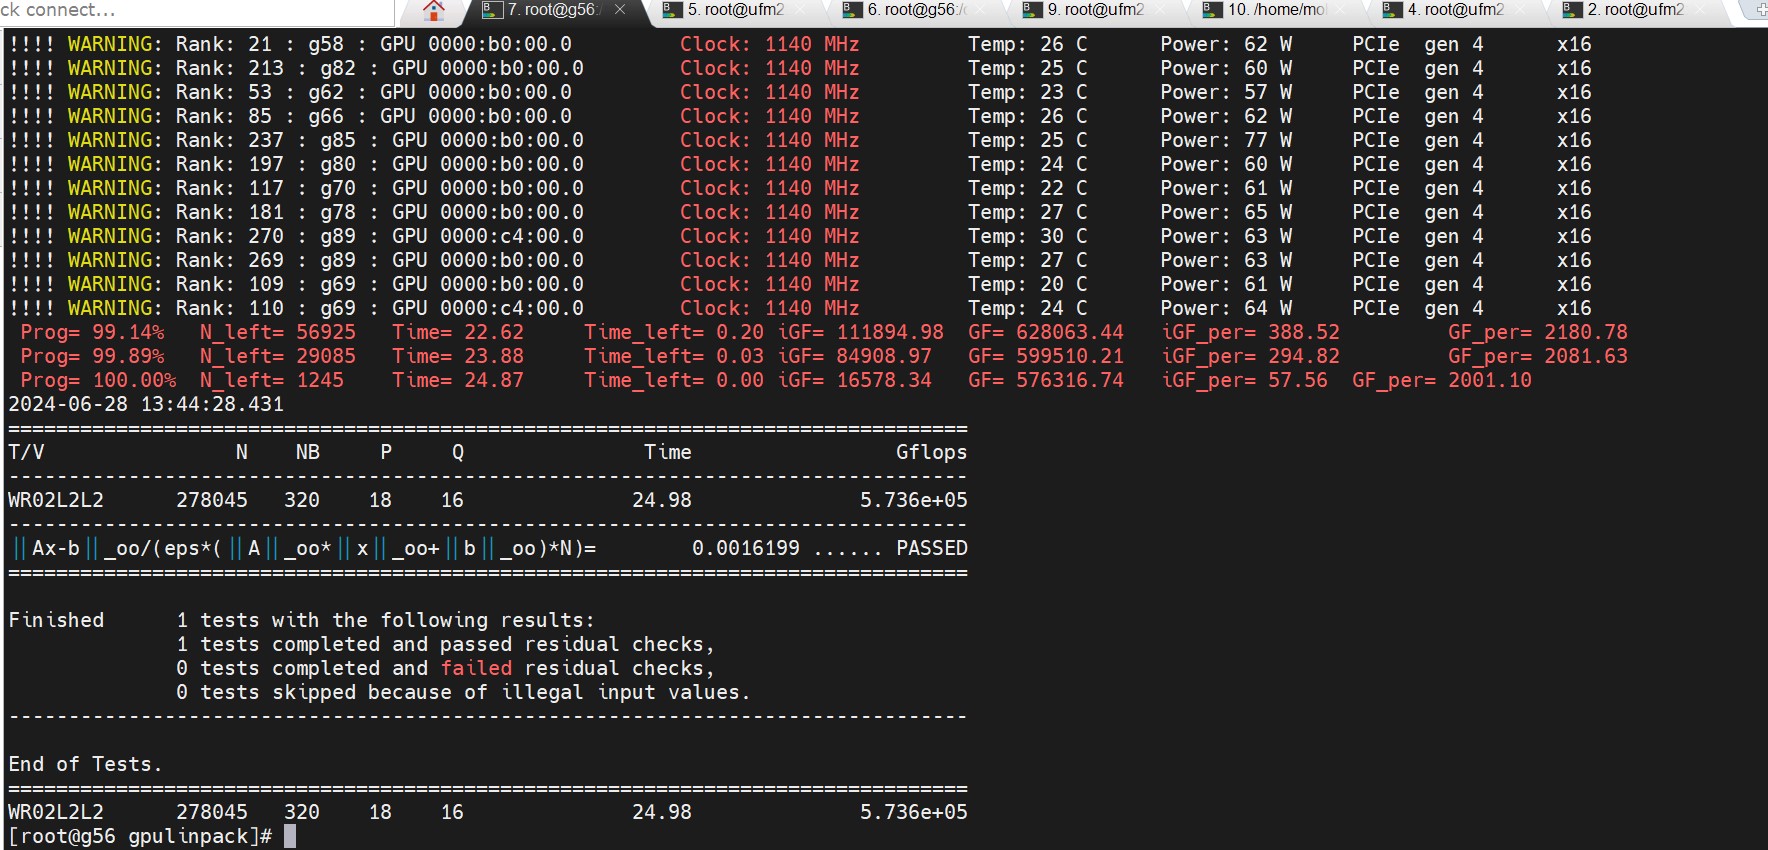
Task: Open a new terminal tab
Action: 1760,10
